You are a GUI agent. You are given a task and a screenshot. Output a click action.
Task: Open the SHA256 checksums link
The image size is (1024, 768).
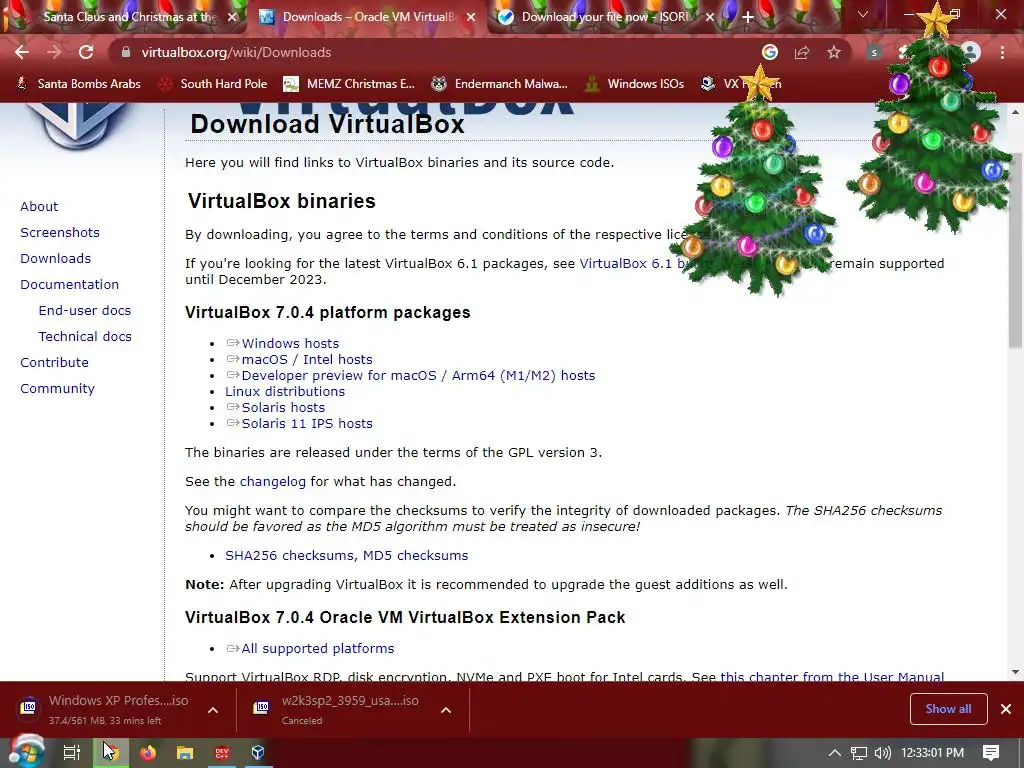290,556
